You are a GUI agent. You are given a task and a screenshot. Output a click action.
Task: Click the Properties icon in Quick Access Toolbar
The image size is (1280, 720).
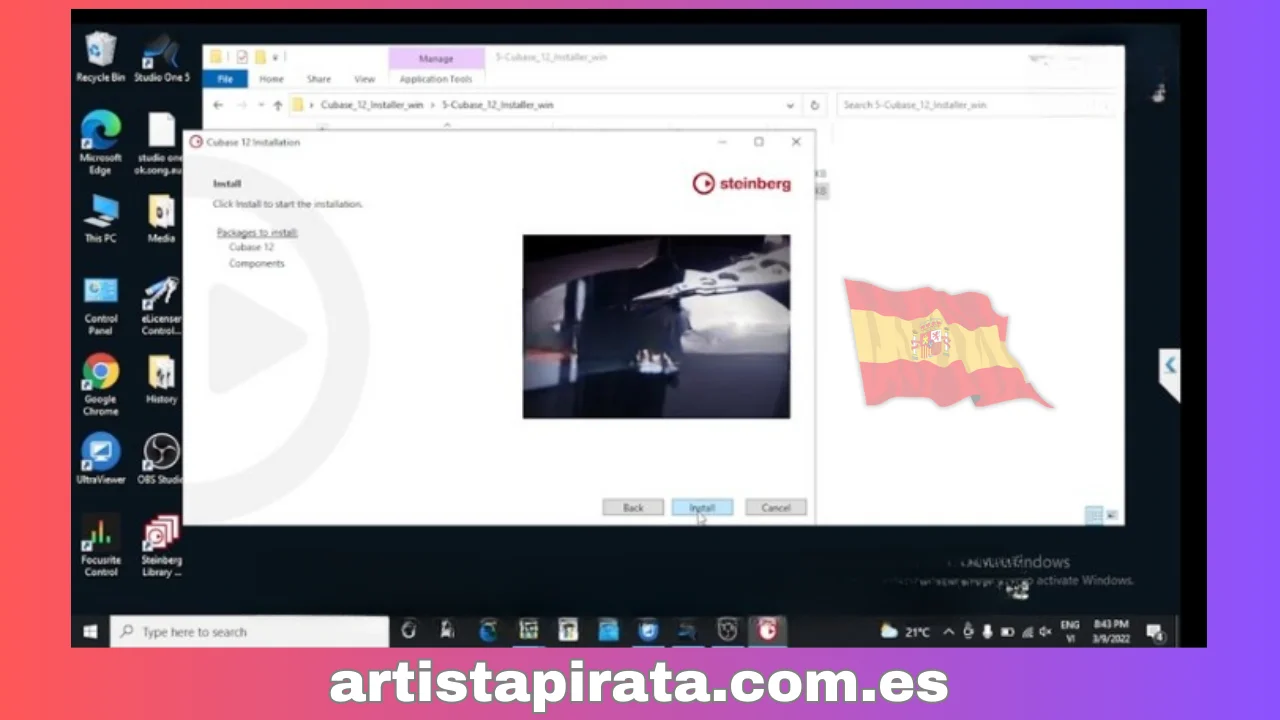pos(242,57)
